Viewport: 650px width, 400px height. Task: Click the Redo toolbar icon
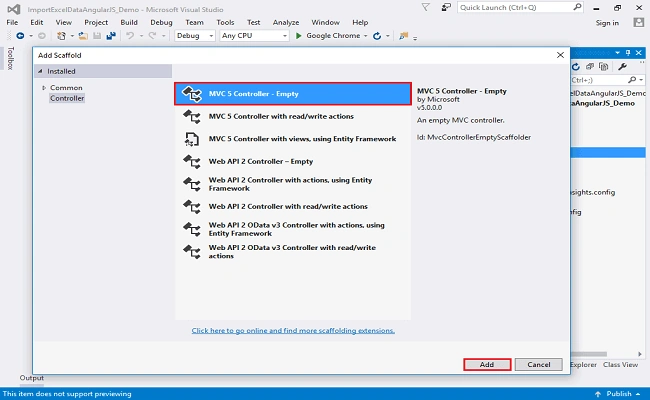(153, 36)
